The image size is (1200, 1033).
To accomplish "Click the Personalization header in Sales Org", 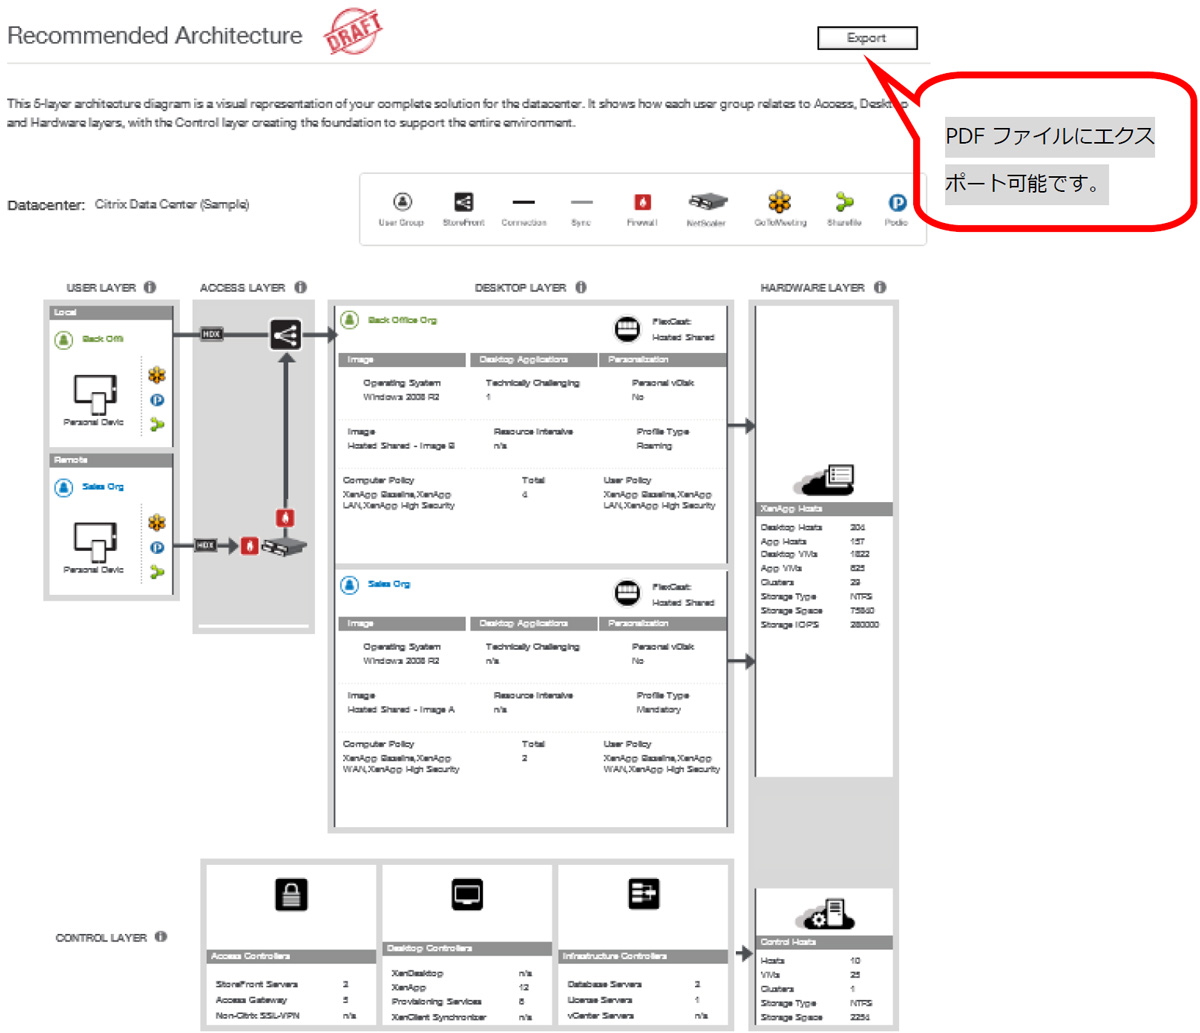I will (x=662, y=623).
